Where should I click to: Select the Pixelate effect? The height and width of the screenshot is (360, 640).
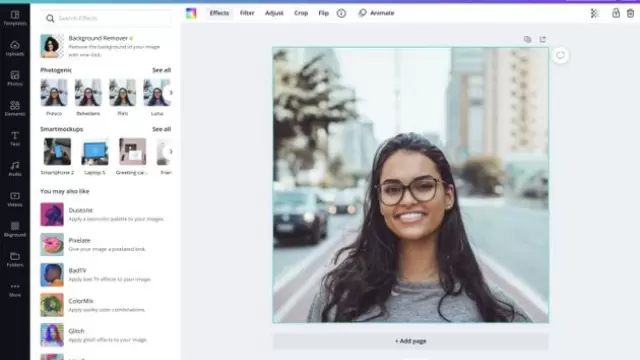click(x=105, y=244)
